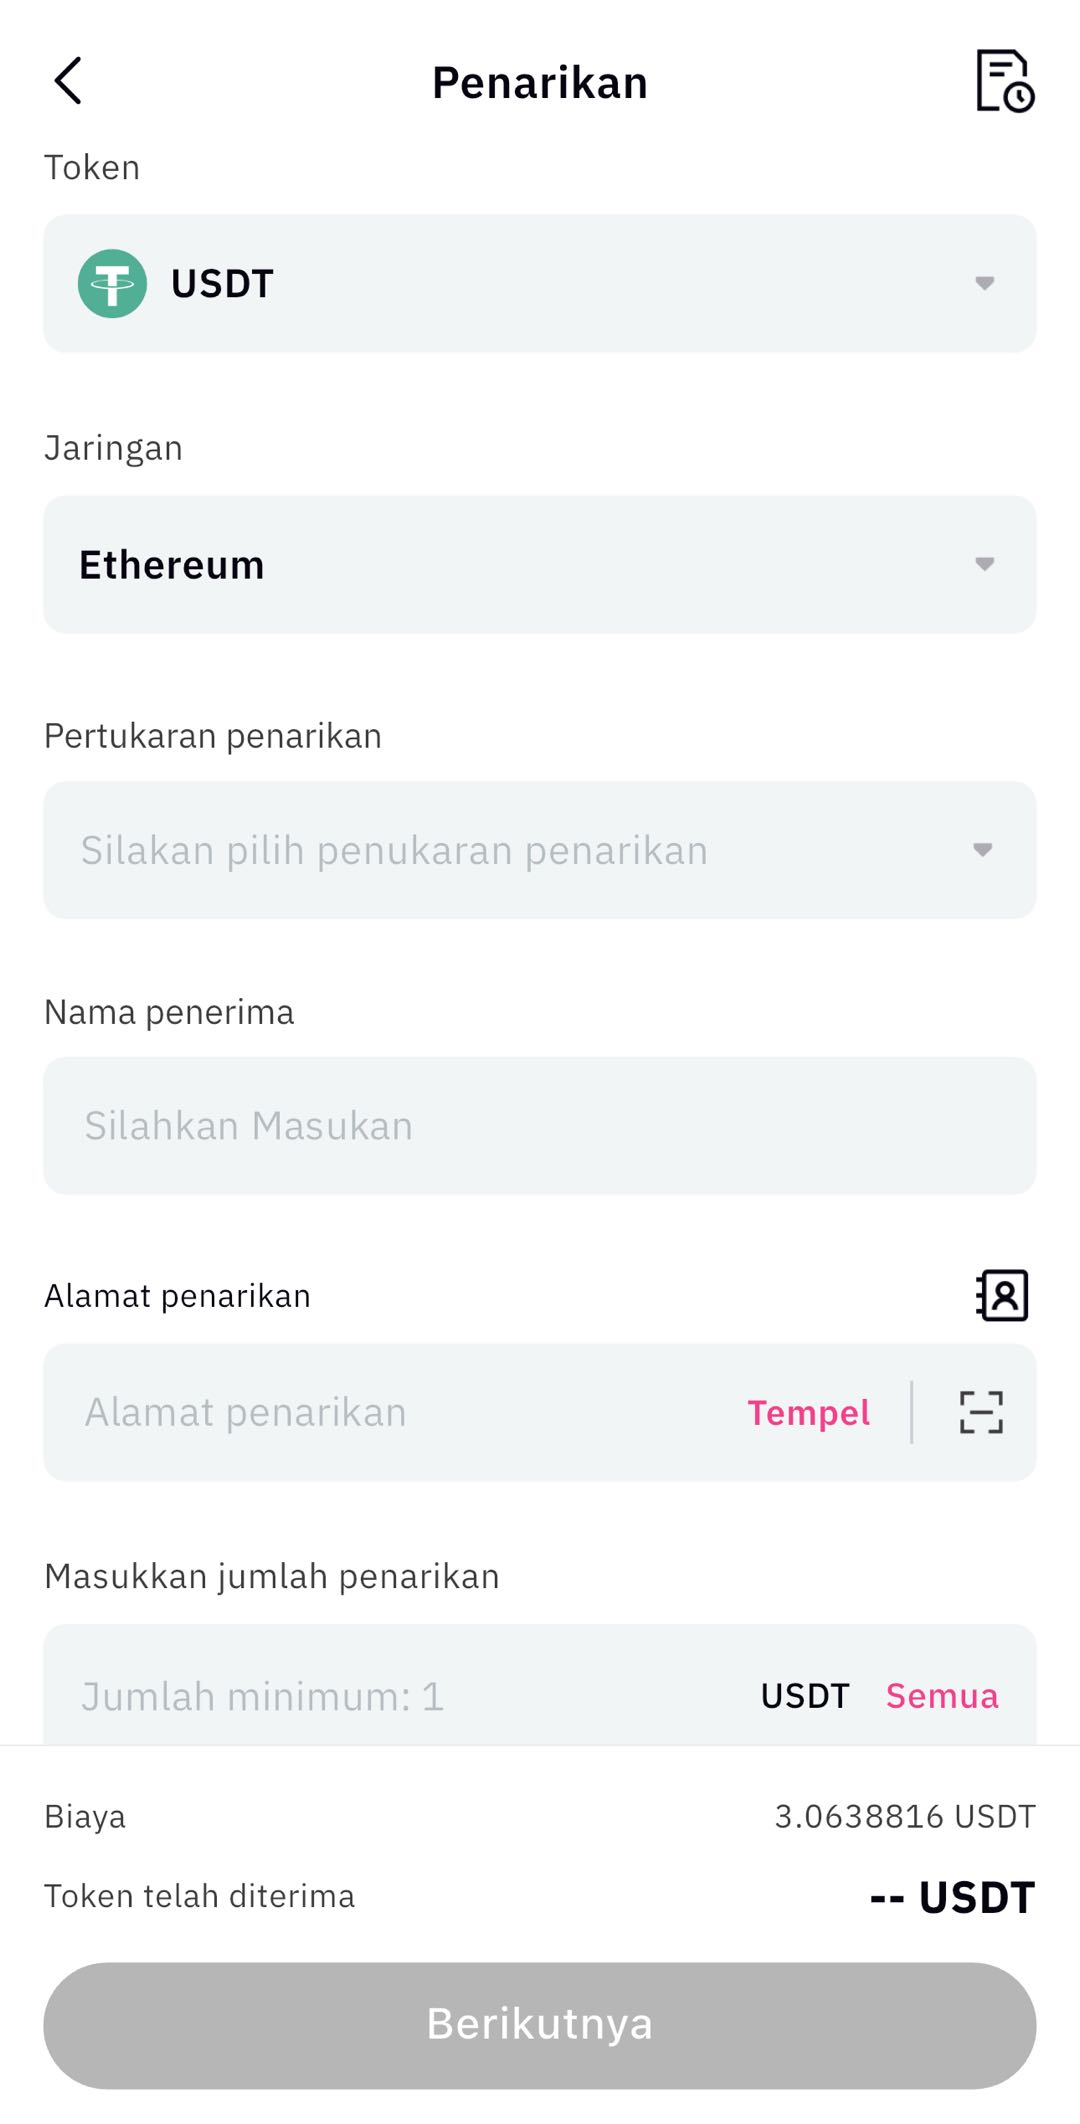Screen dimensions: 1080x2124
Task: Expand the USDT token dropdown arrow
Action: 985,284
